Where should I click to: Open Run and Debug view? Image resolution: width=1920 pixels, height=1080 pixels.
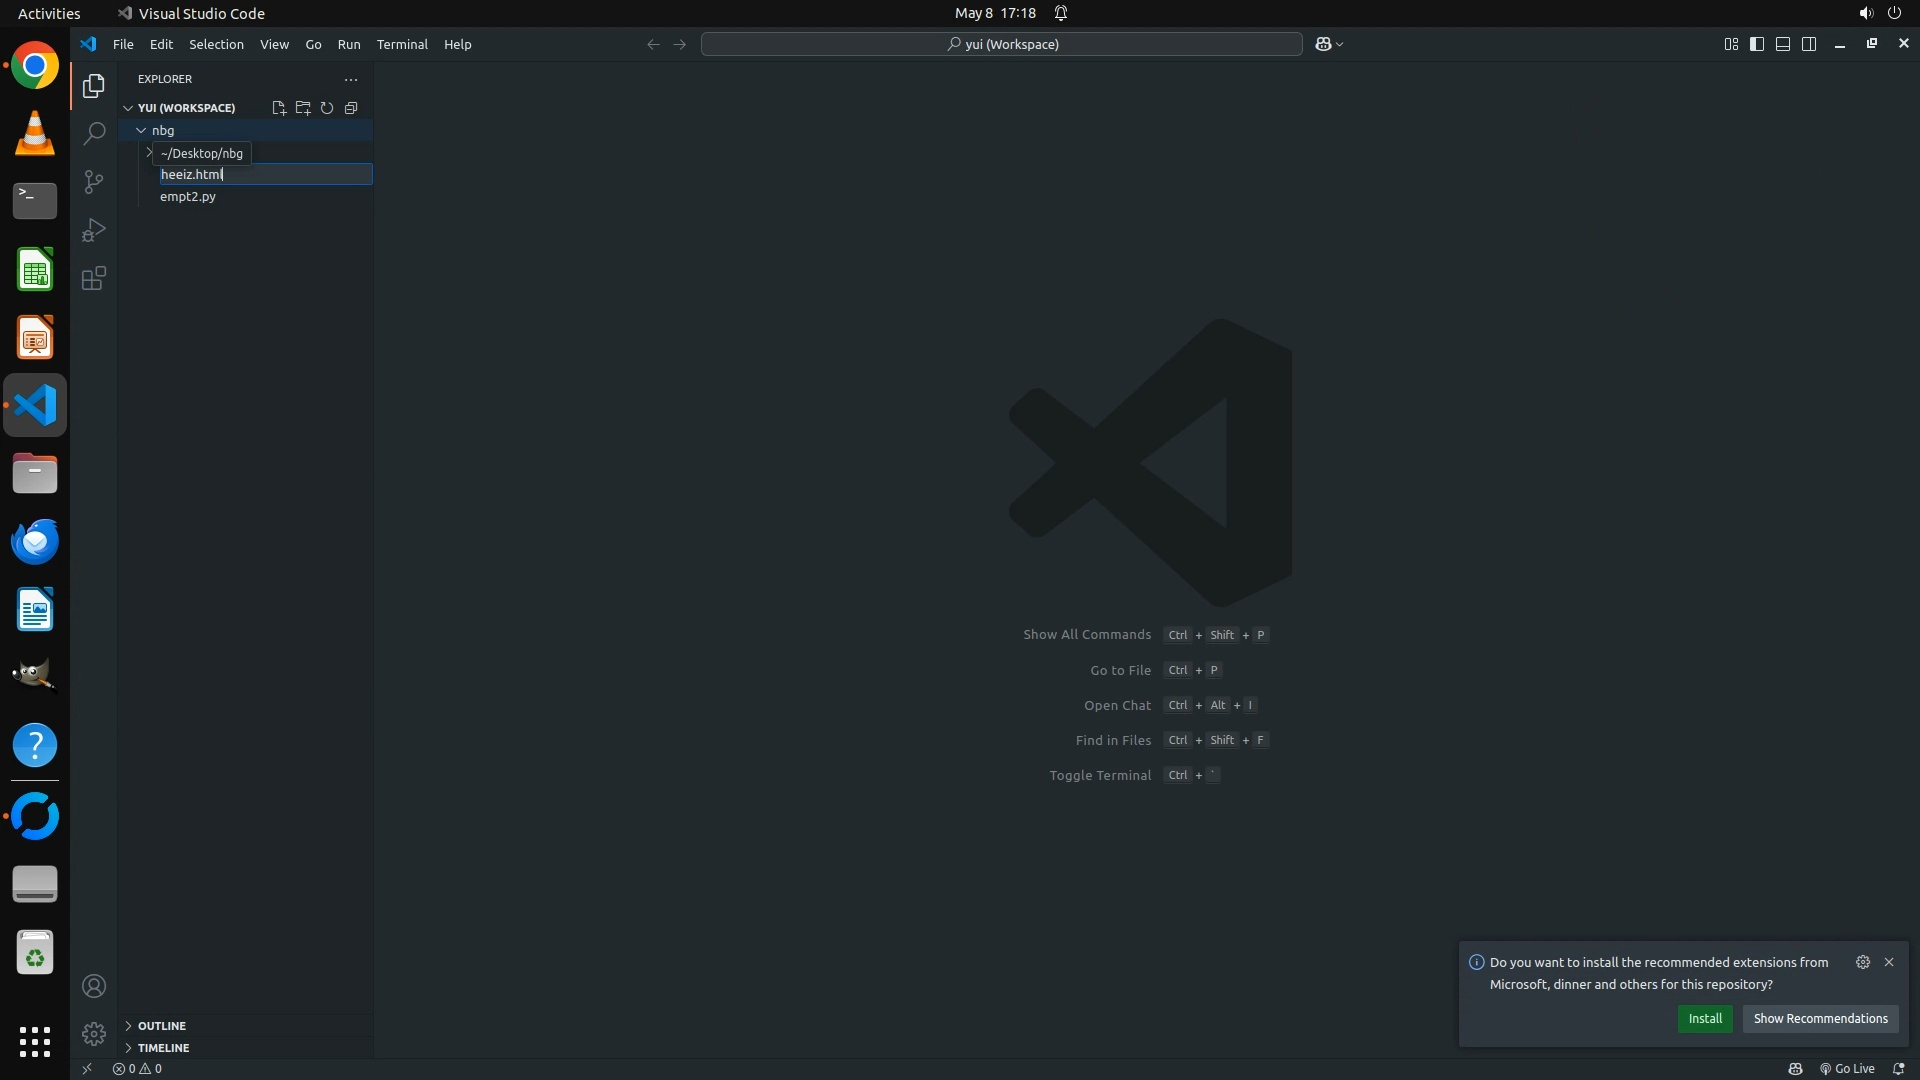(x=94, y=231)
